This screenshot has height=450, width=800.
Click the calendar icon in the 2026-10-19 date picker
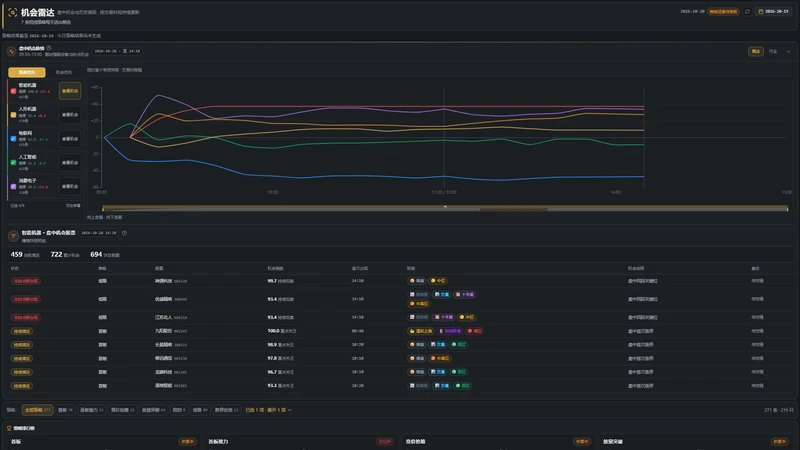click(x=760, y=11)
